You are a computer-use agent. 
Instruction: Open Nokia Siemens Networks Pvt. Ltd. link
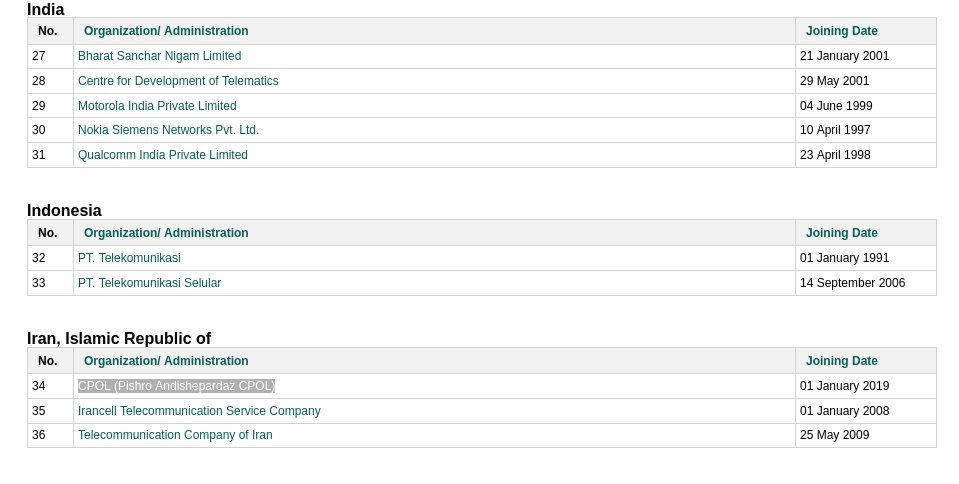click(168, 130)
